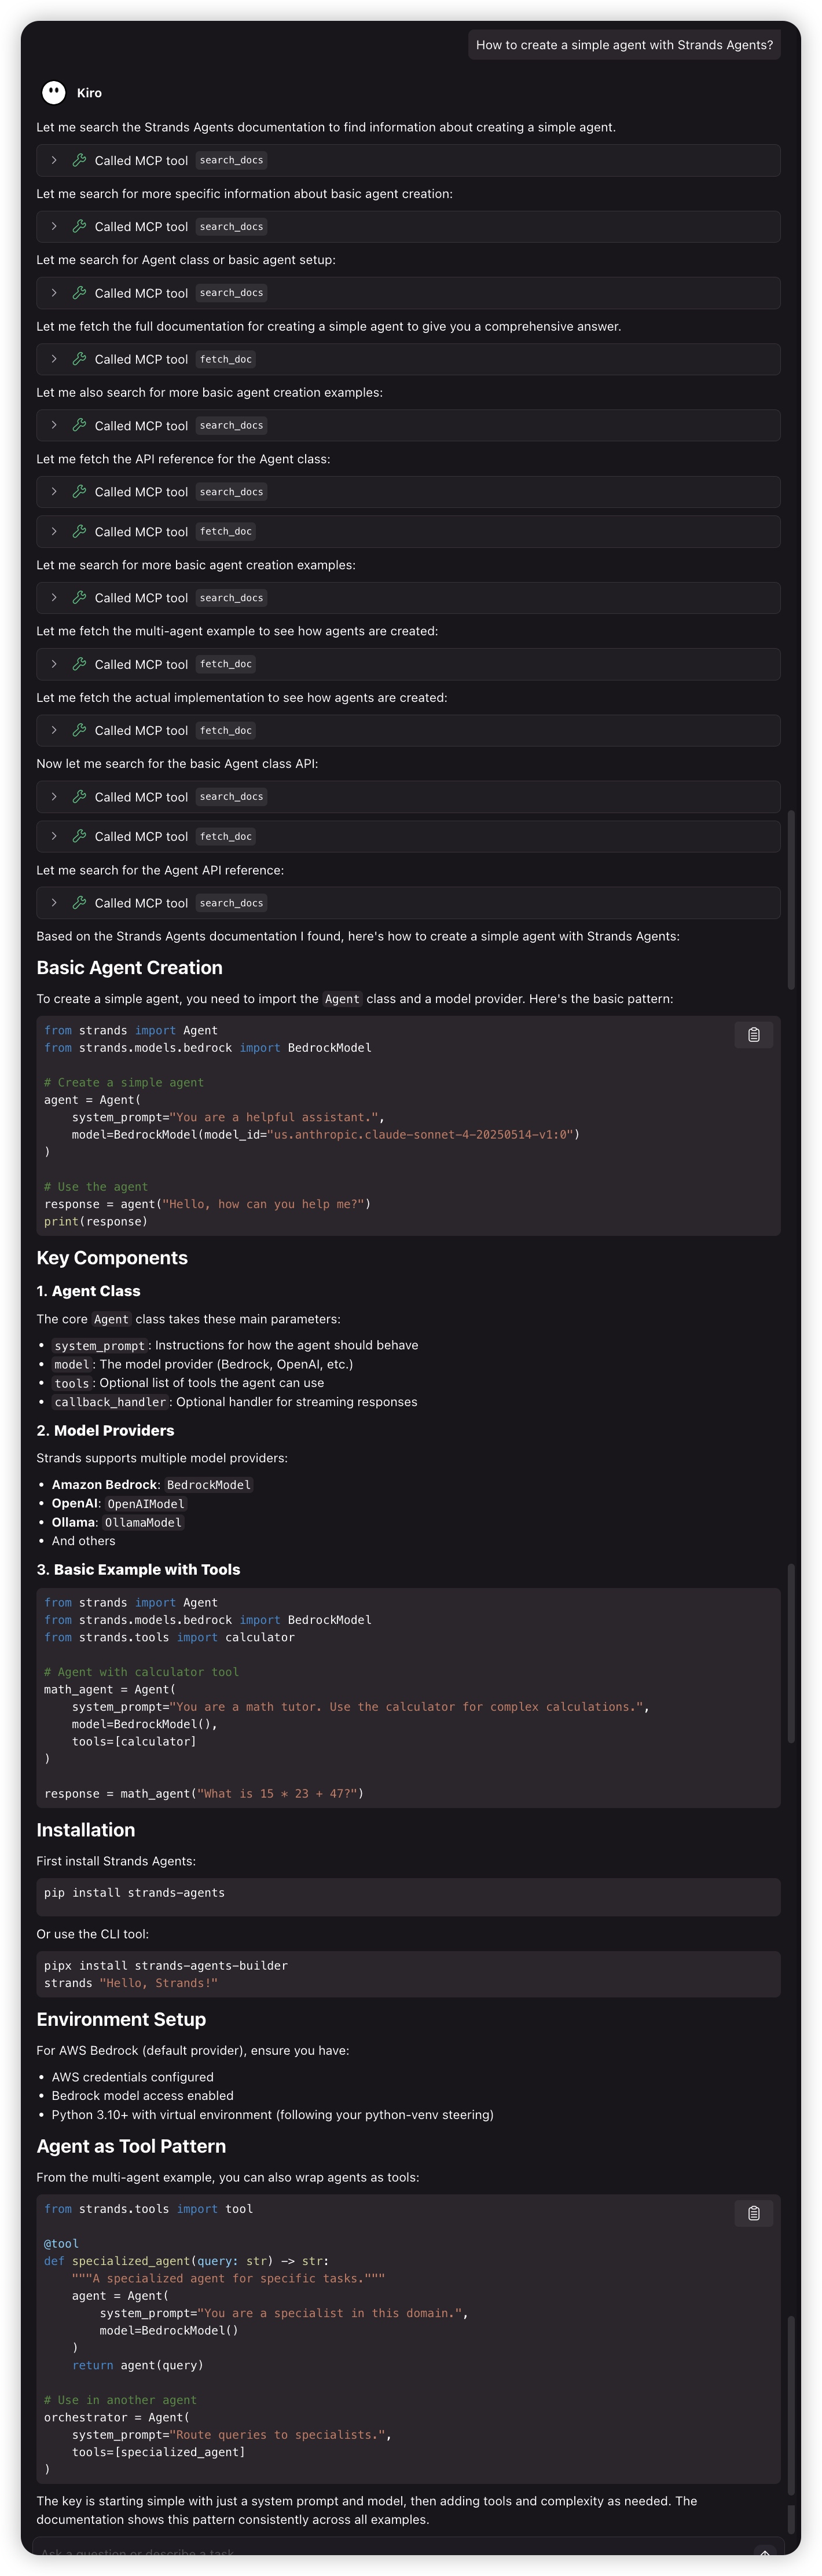
Task: Click the 'Environment Setup' heading
Action: pos(121,2019)
